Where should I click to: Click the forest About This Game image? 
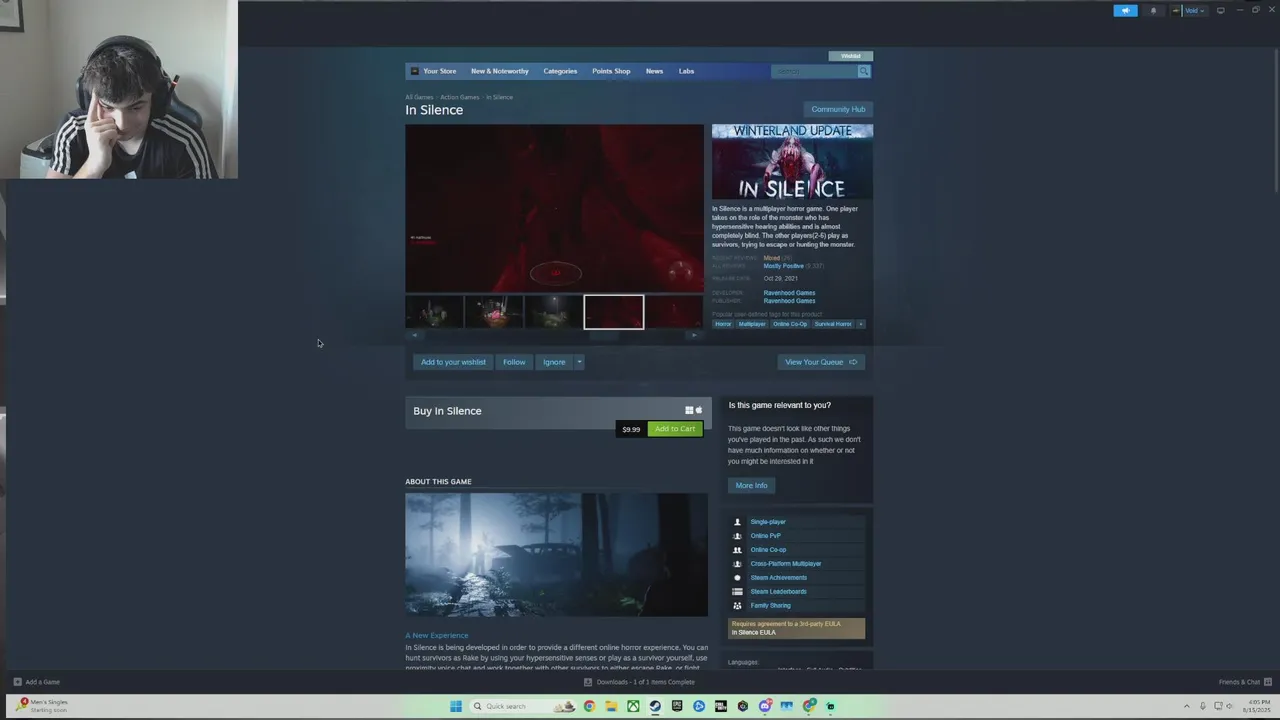tap(556, 554)
